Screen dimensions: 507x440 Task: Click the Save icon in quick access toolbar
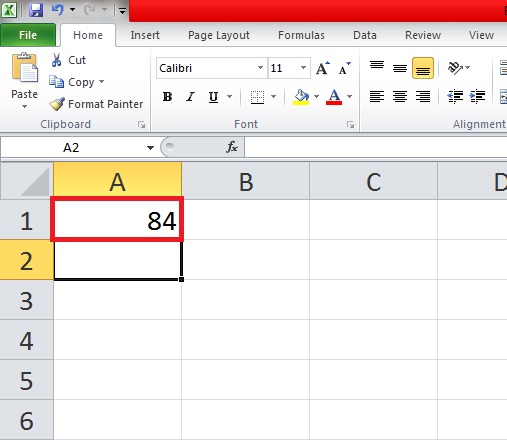[x=36, y=10]
